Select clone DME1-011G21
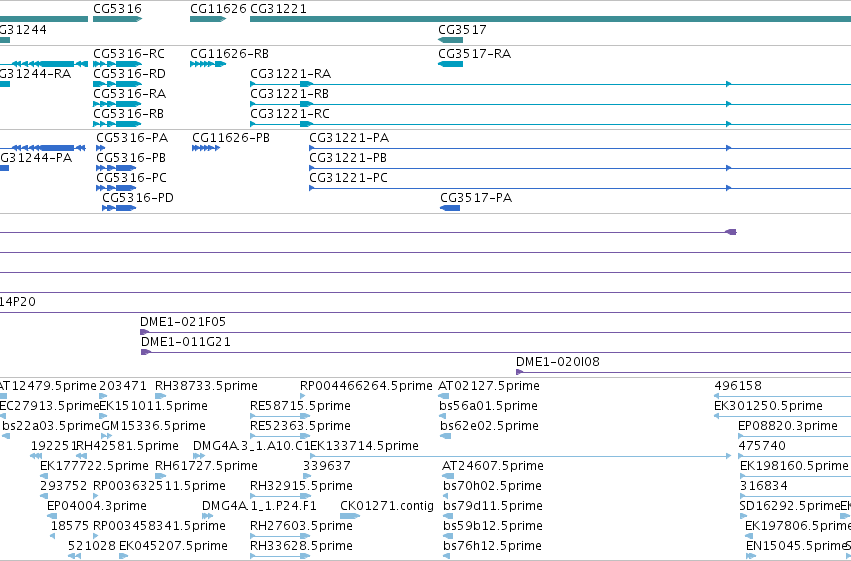851x561 pixels. pos(186,342)
